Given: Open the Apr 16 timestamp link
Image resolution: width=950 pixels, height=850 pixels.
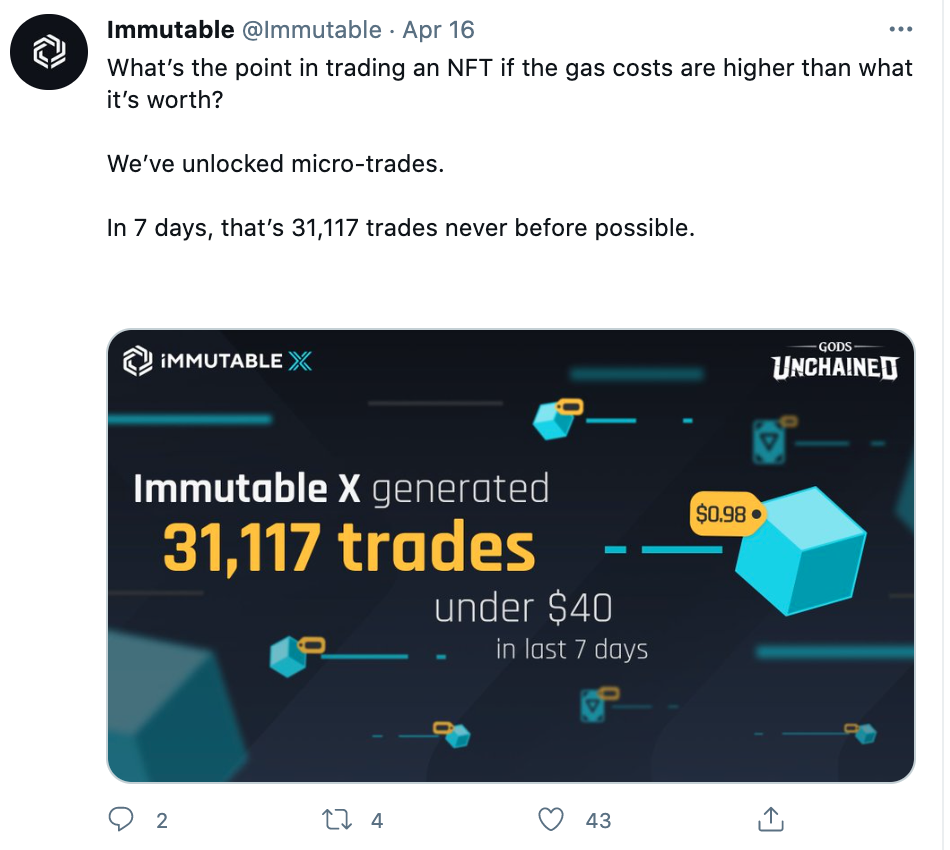Looking at the screenshot, I should coord(438,30).
